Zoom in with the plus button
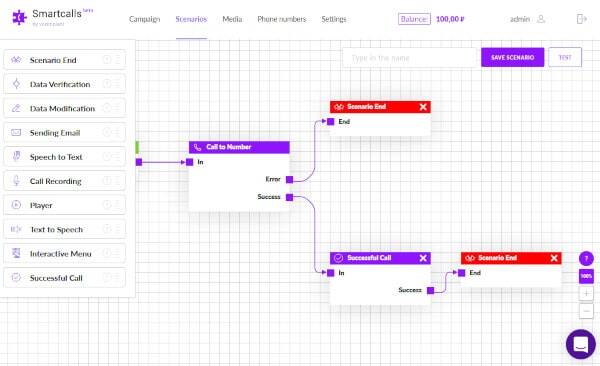 pyautogui.click(x=586, y=294)
